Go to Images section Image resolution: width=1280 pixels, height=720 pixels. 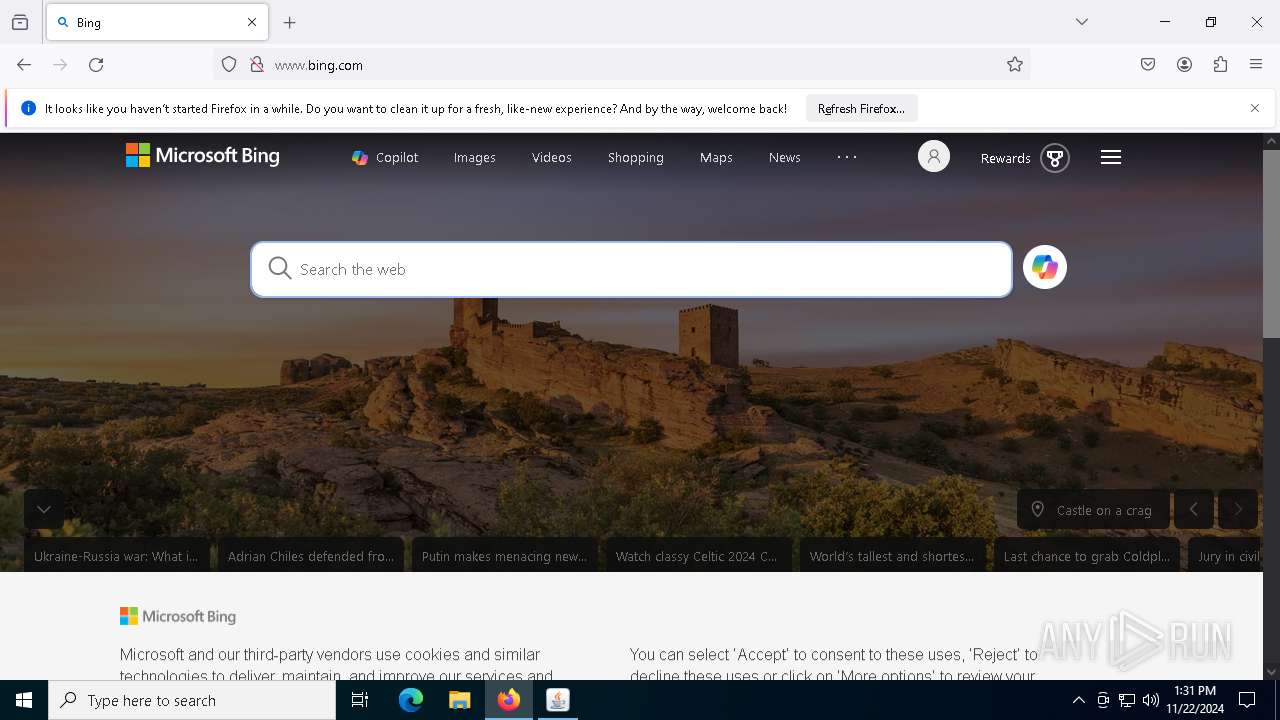click(474, 158)
